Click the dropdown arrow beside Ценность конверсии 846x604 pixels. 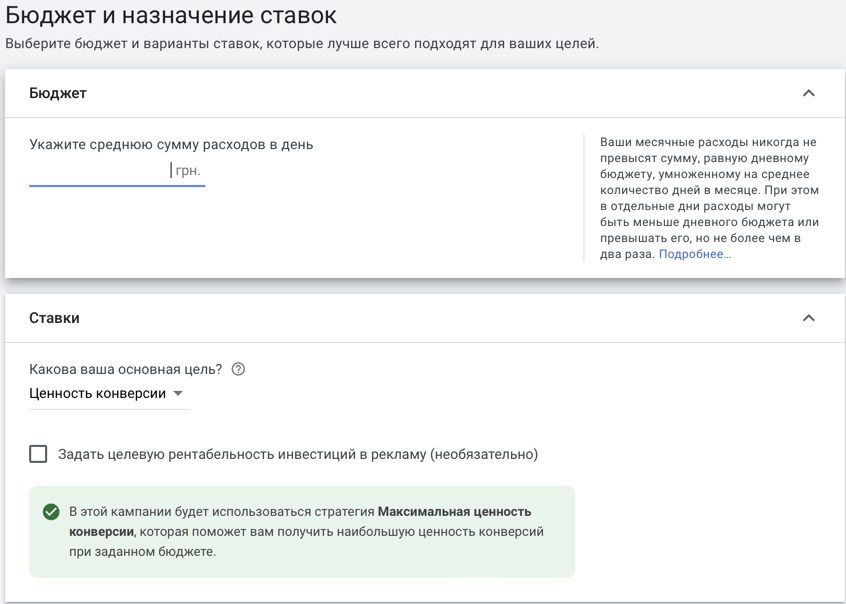click(178, 393)
